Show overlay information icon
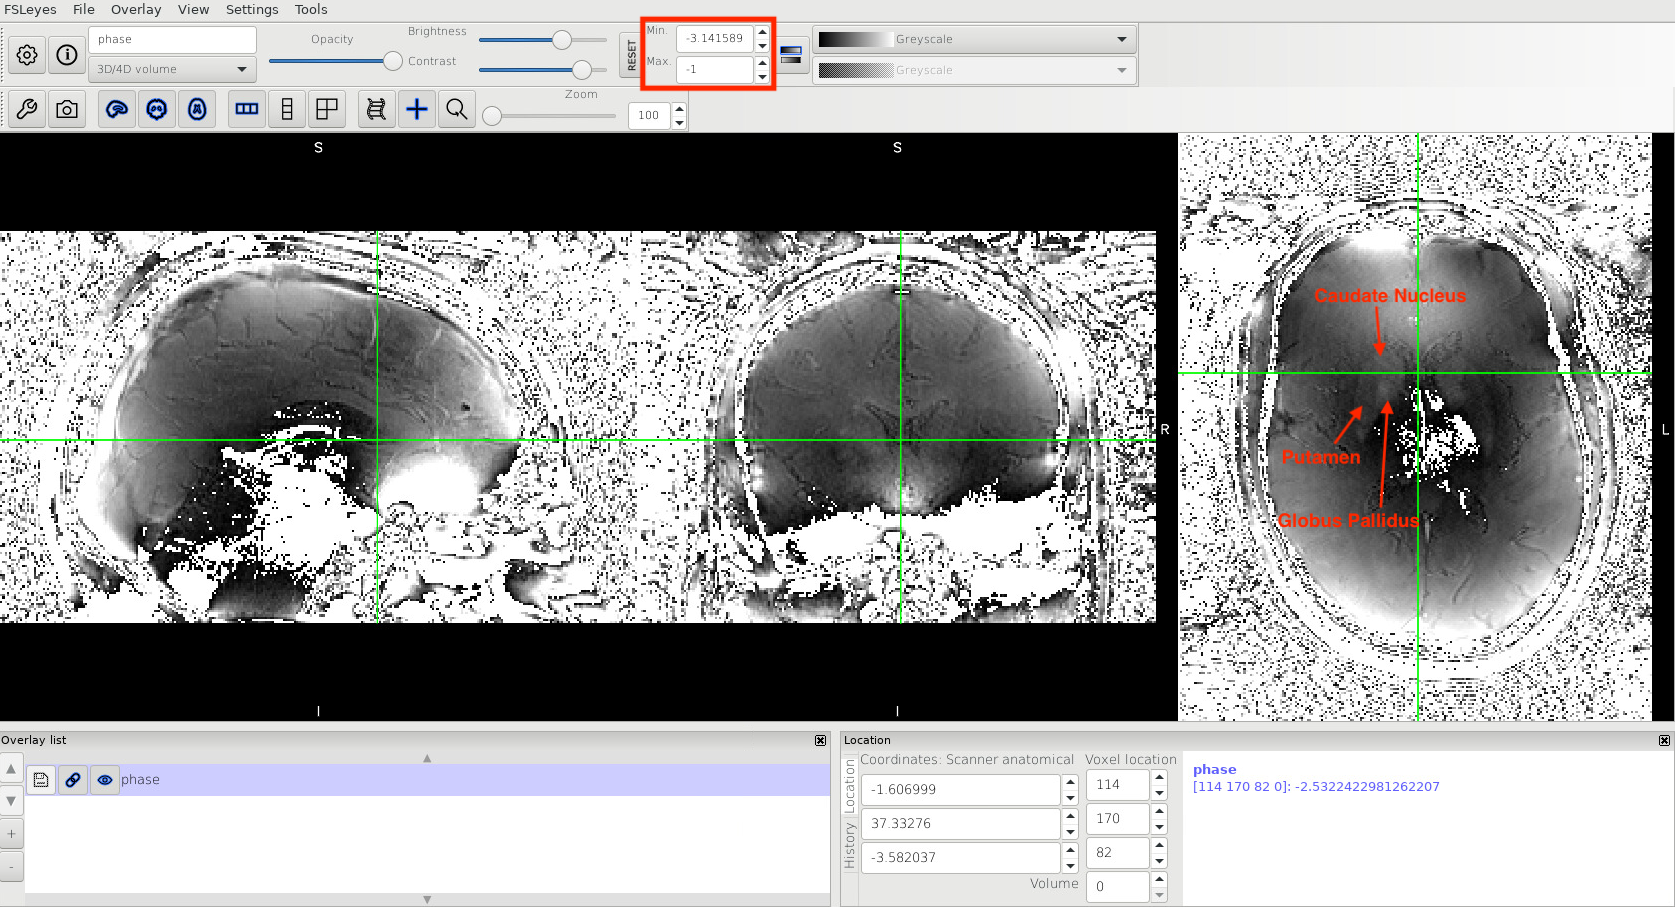This screenshot has height=907, width=1675. 67,55
